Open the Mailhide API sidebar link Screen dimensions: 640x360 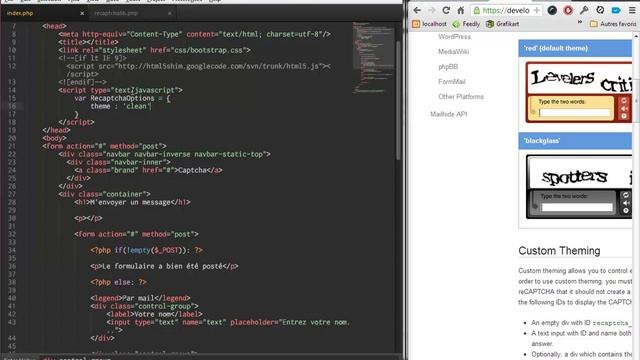tap(449, 114)
